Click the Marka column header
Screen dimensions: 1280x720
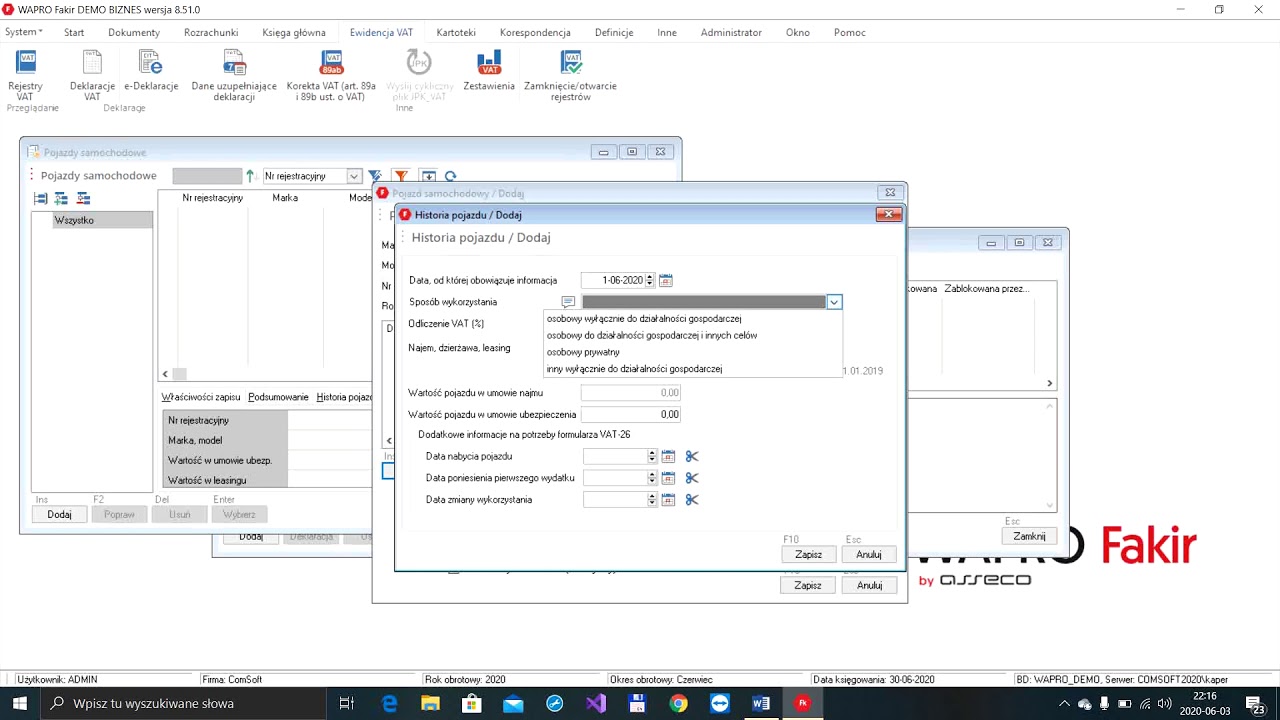coord(285,198)
